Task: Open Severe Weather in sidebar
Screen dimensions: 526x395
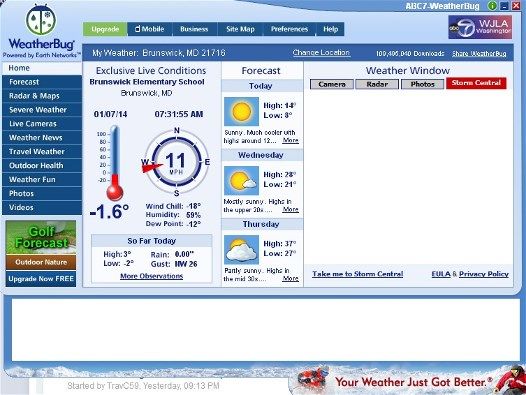Action: 42,110
